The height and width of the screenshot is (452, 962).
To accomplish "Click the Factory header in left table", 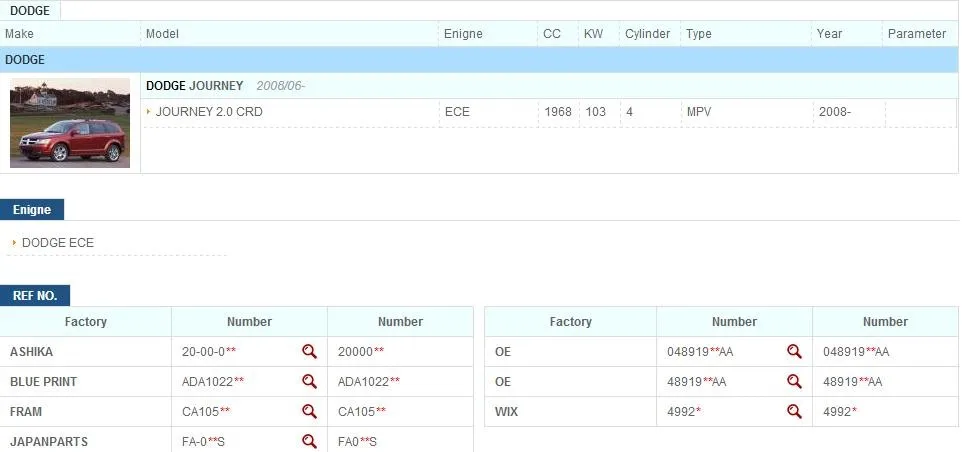I will point(85,322).
